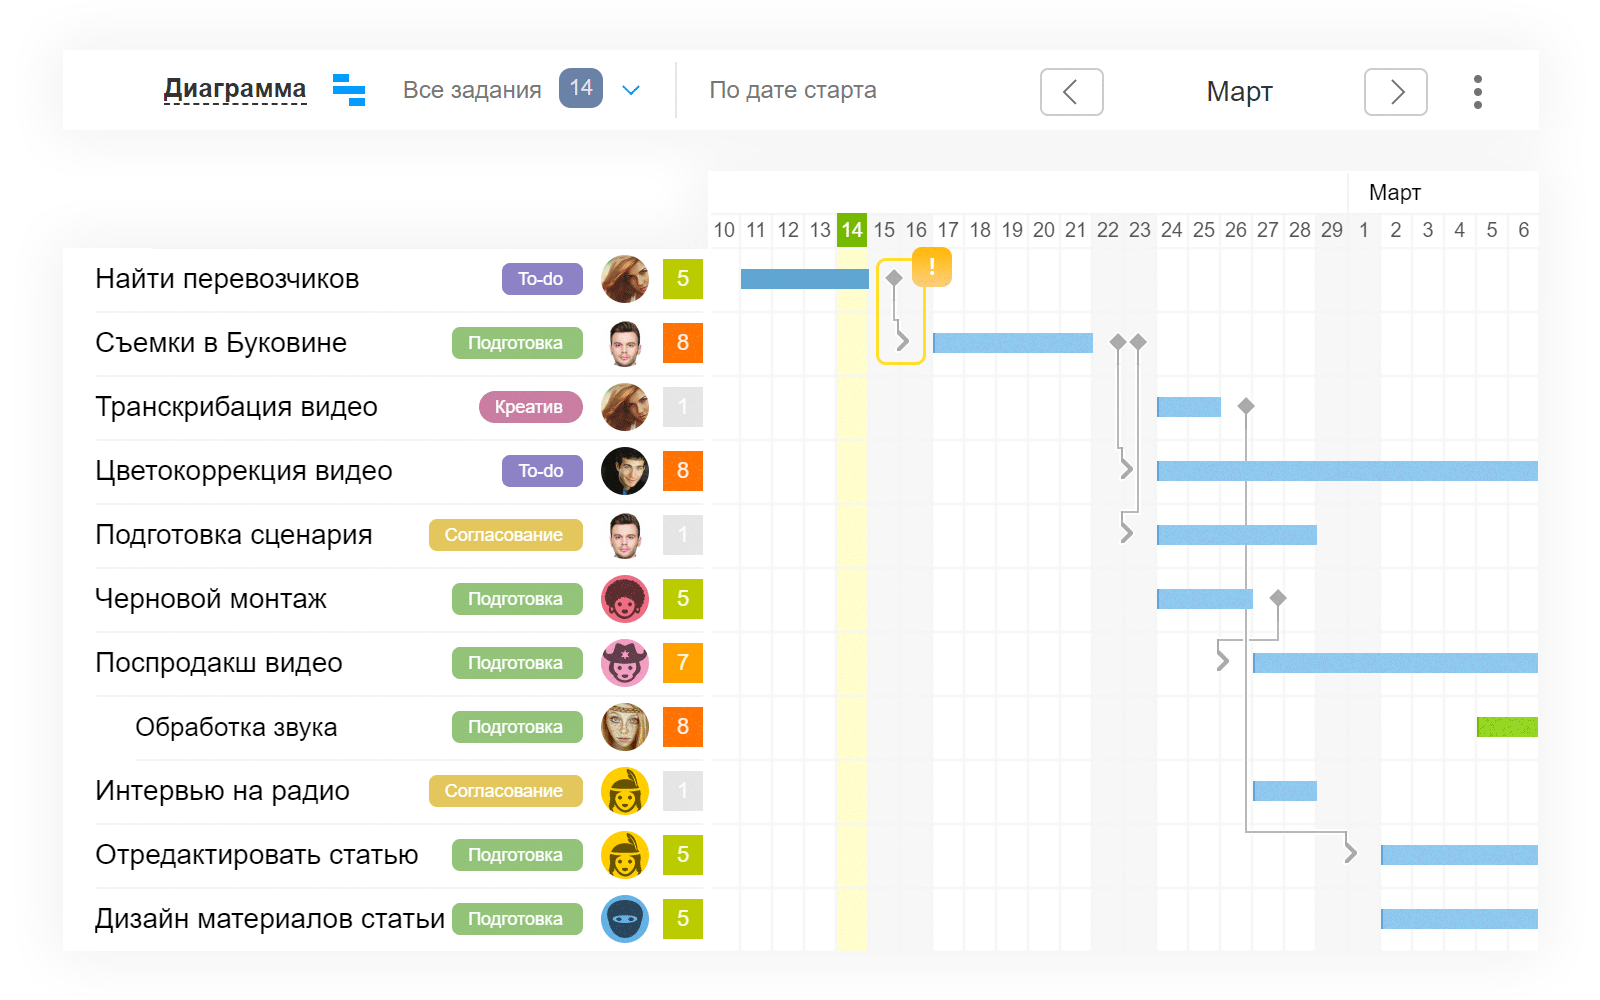Select Черновой монтаж Gantt bar

click(x=1205, y=599)
